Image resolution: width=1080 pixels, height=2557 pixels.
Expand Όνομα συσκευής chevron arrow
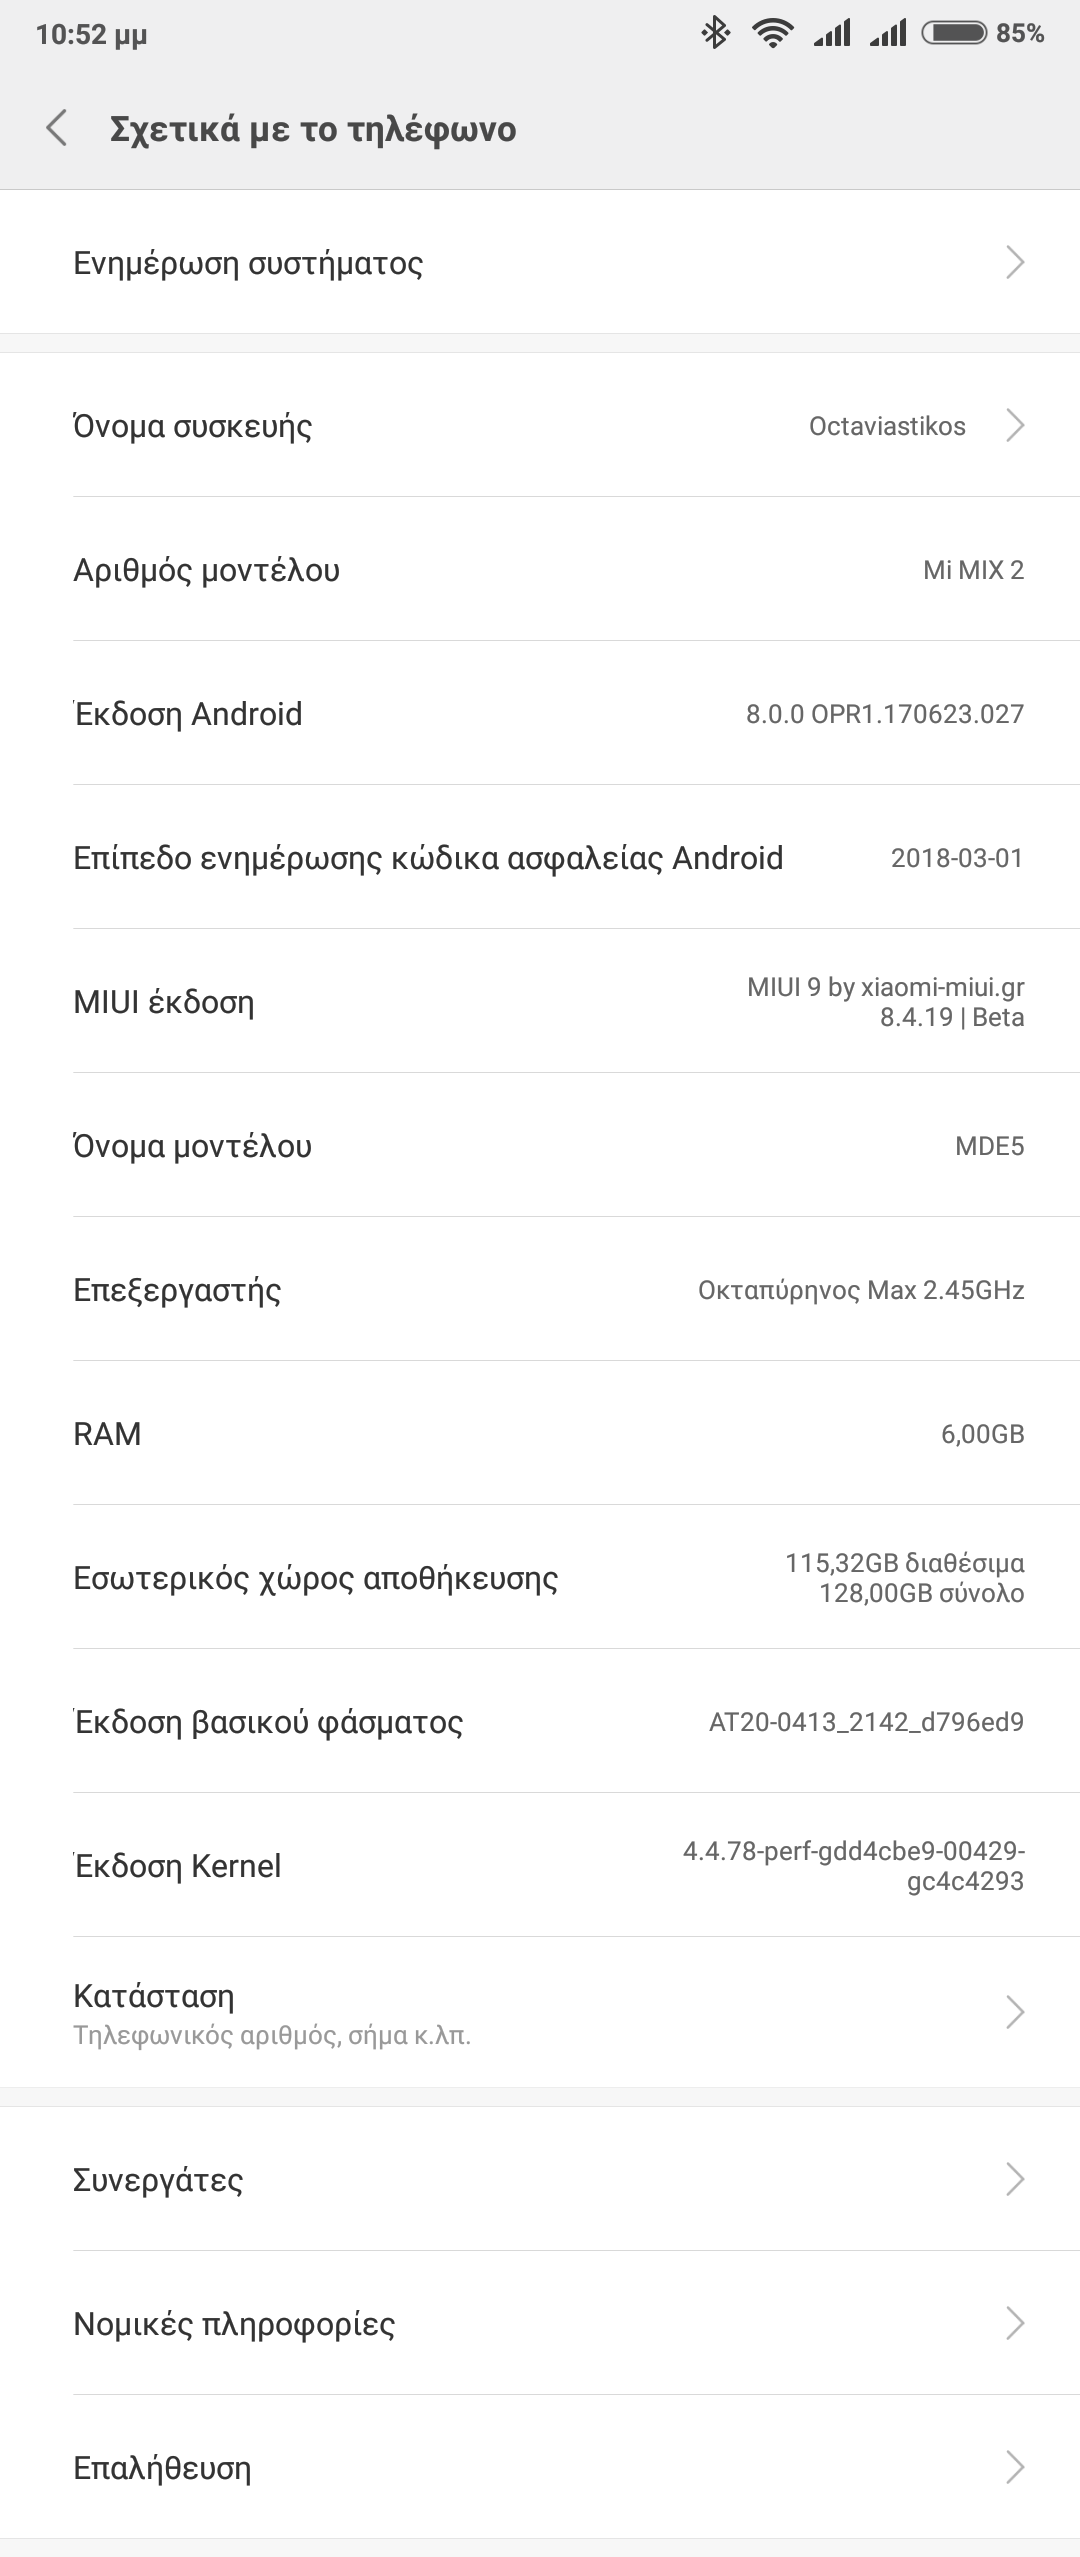[1015, 425]
